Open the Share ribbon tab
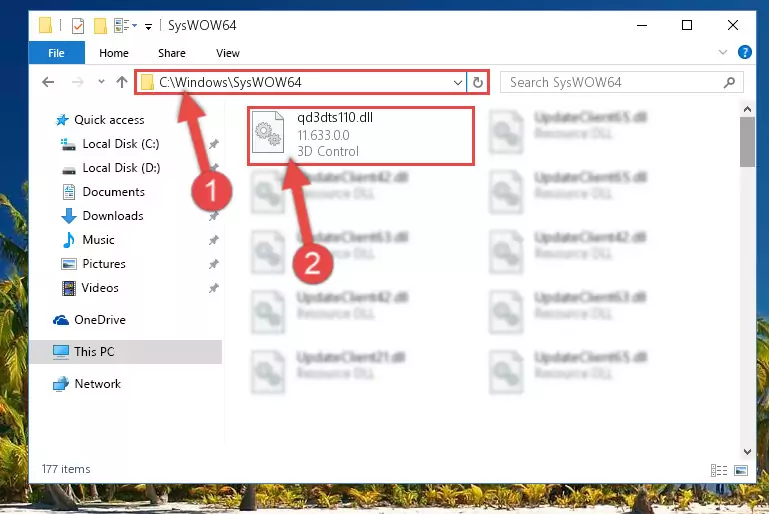This screenshot has height=514, width=769. click(x=172, y=53)
